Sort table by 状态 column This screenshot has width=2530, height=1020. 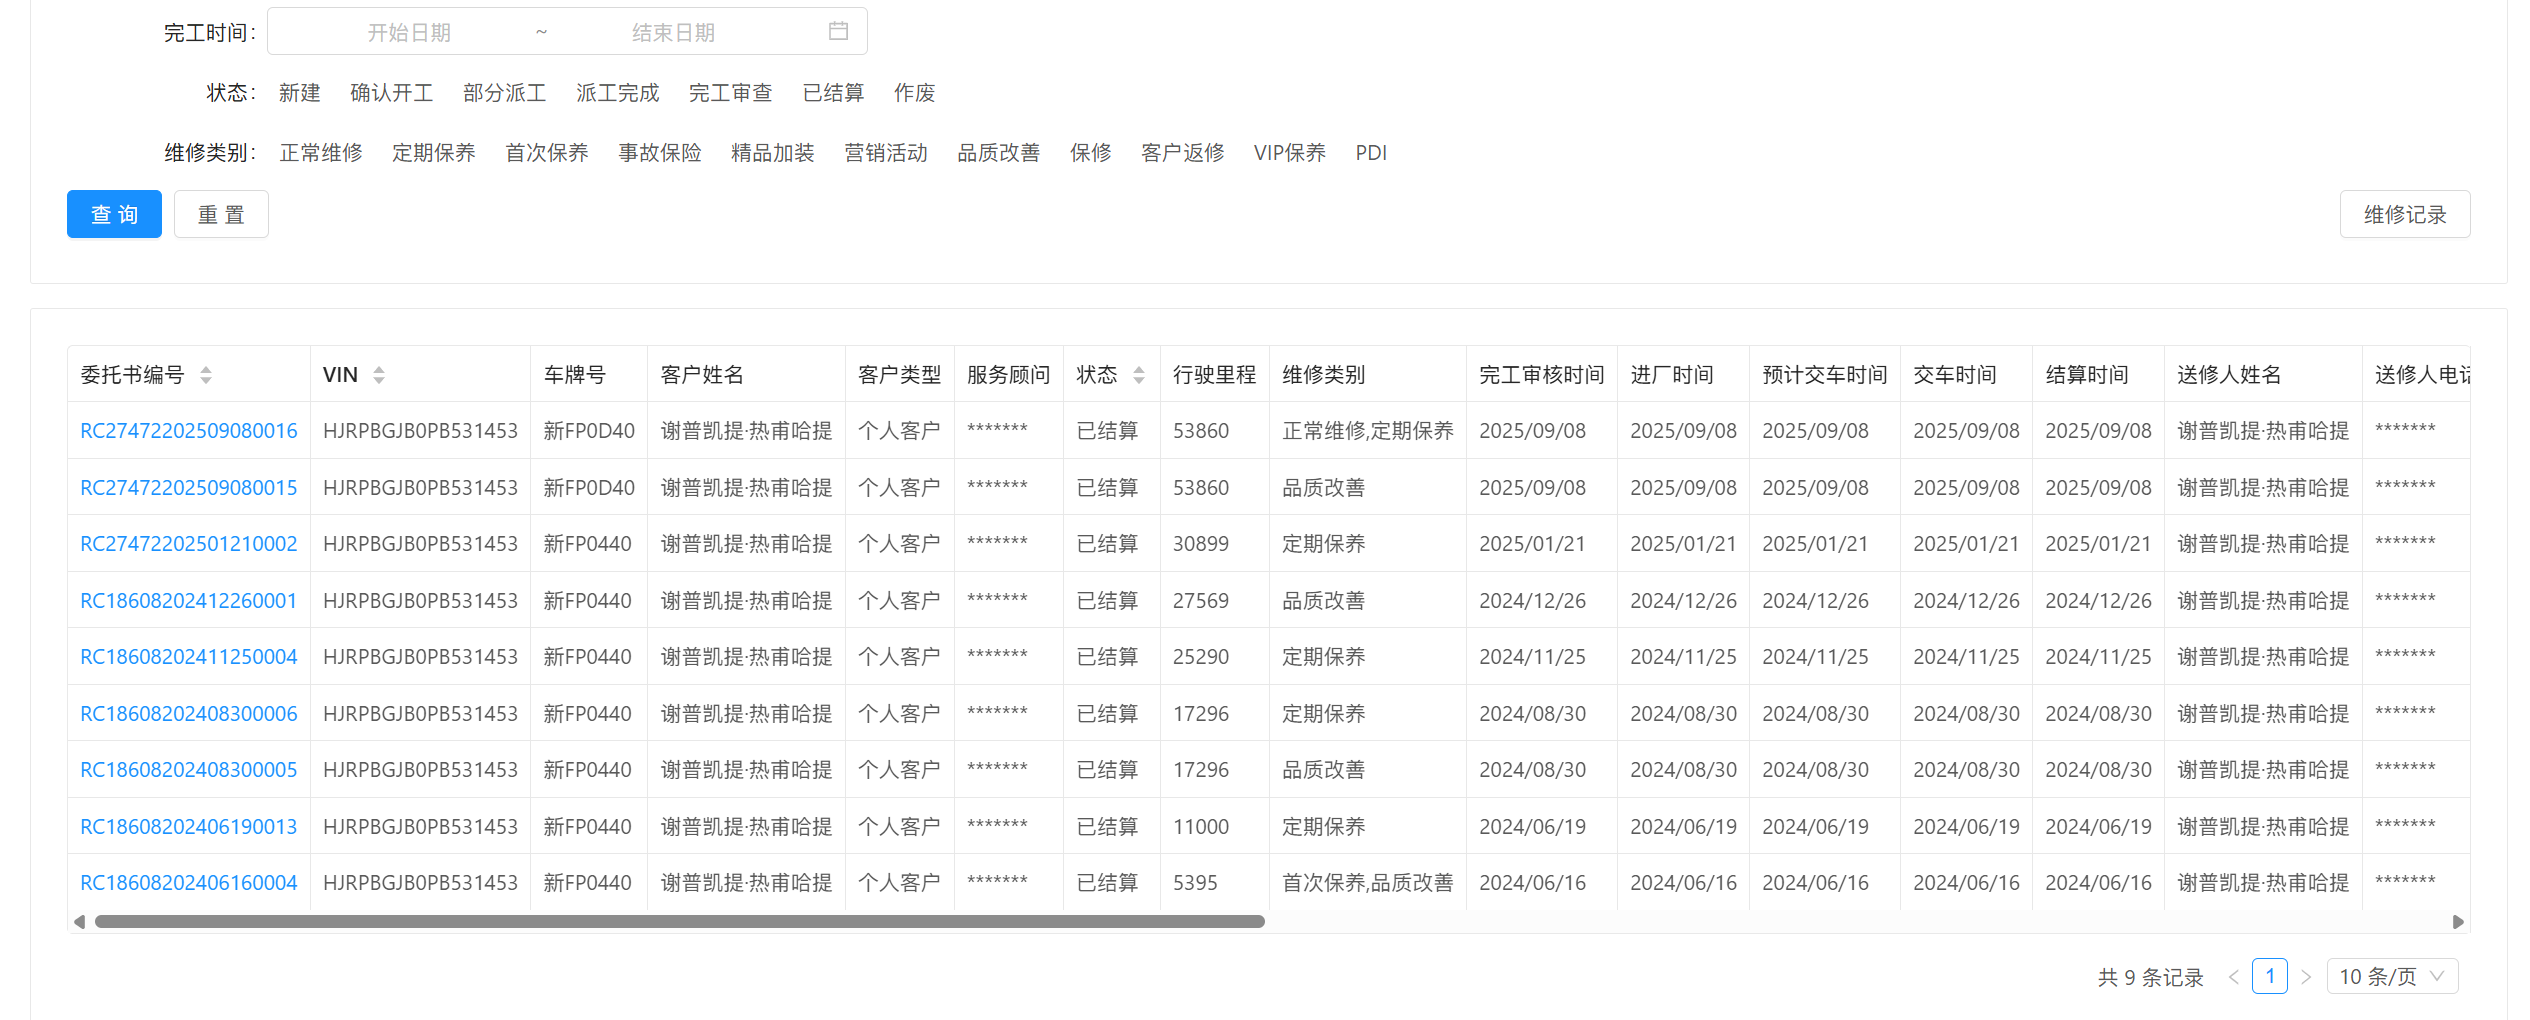pos(1139,375)
